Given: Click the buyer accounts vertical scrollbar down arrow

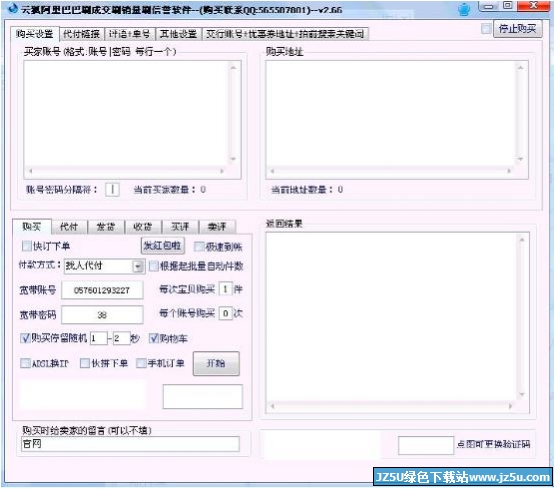Looking at the screenshot, I should 233,159.
